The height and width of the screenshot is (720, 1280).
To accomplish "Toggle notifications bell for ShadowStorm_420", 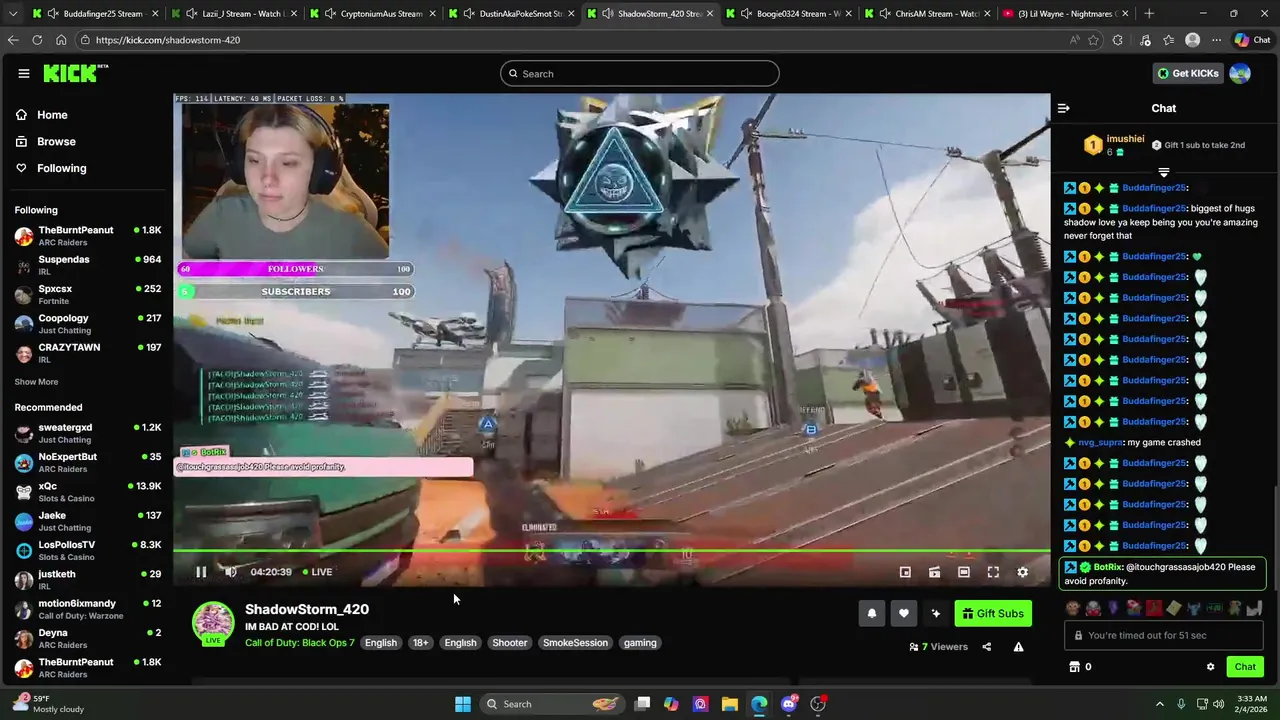I will pos(872,614).
